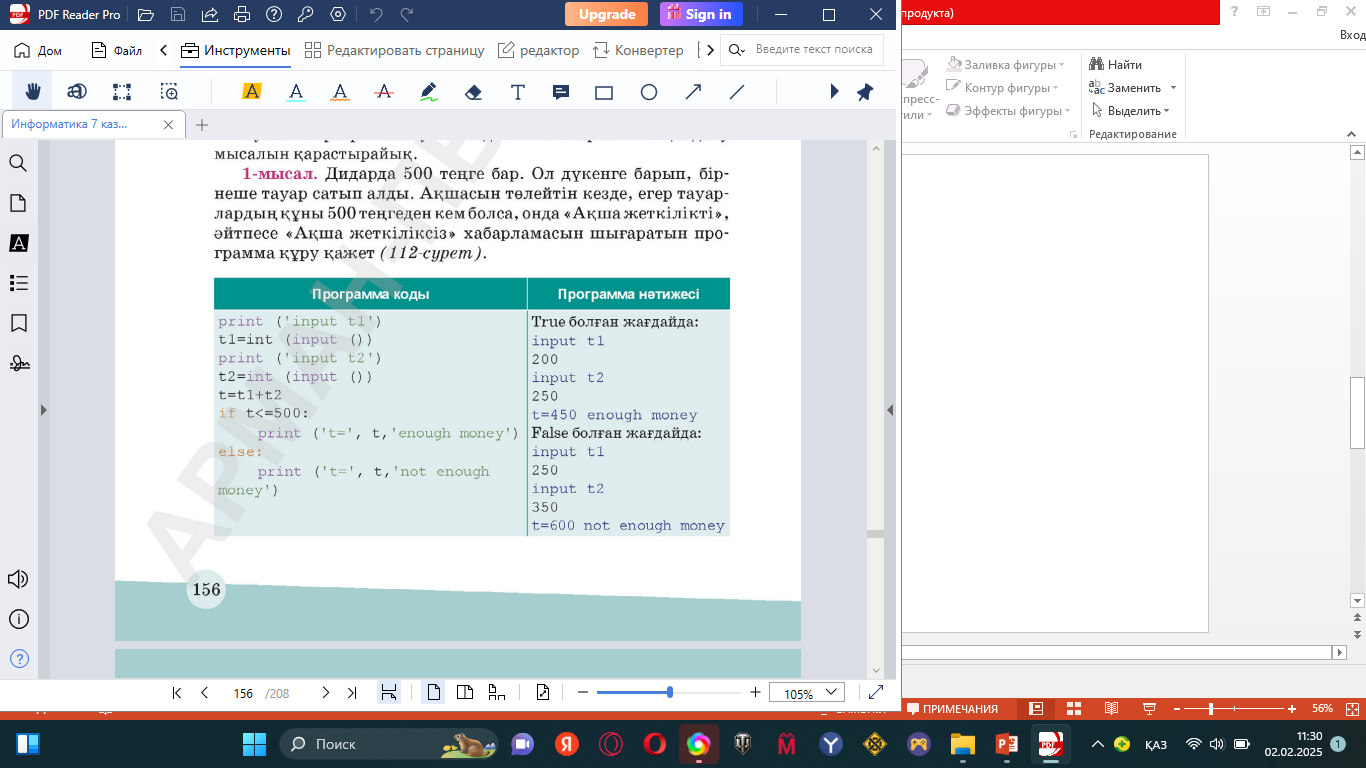
Task: Switch to Инструменты tab
Action: (x=235, y=50)
